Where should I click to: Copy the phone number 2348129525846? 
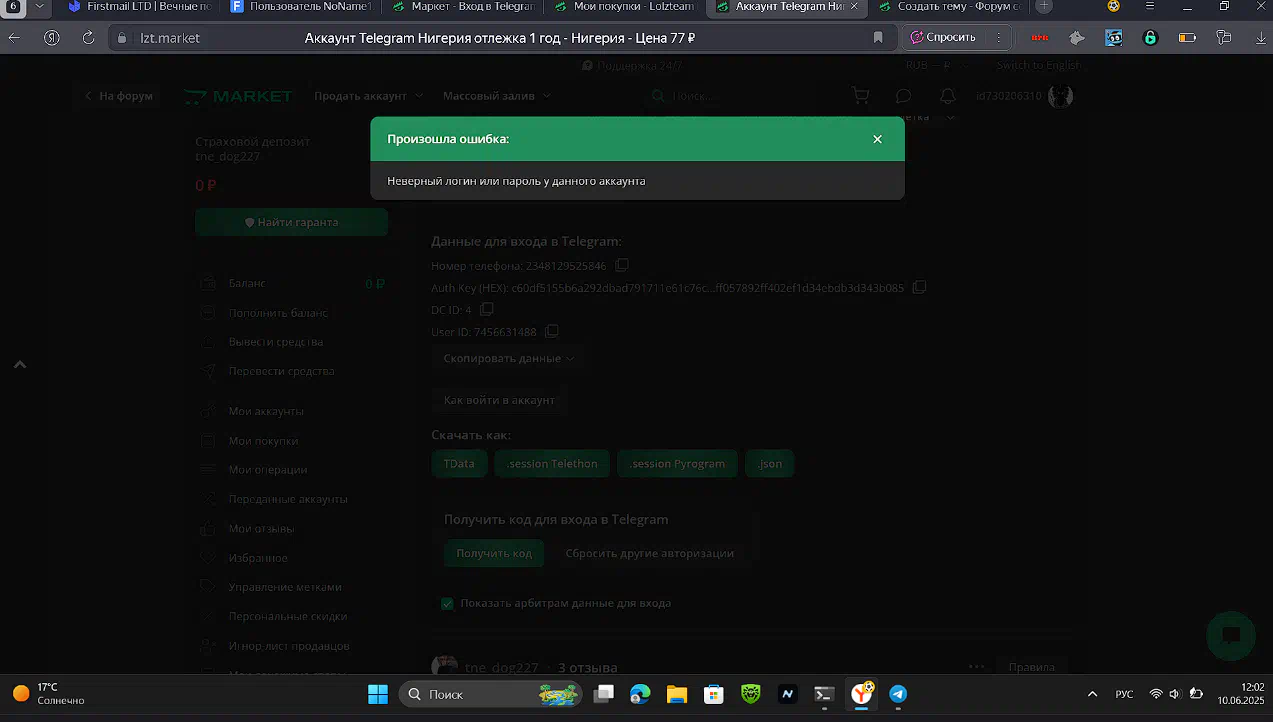pos(622,265)
